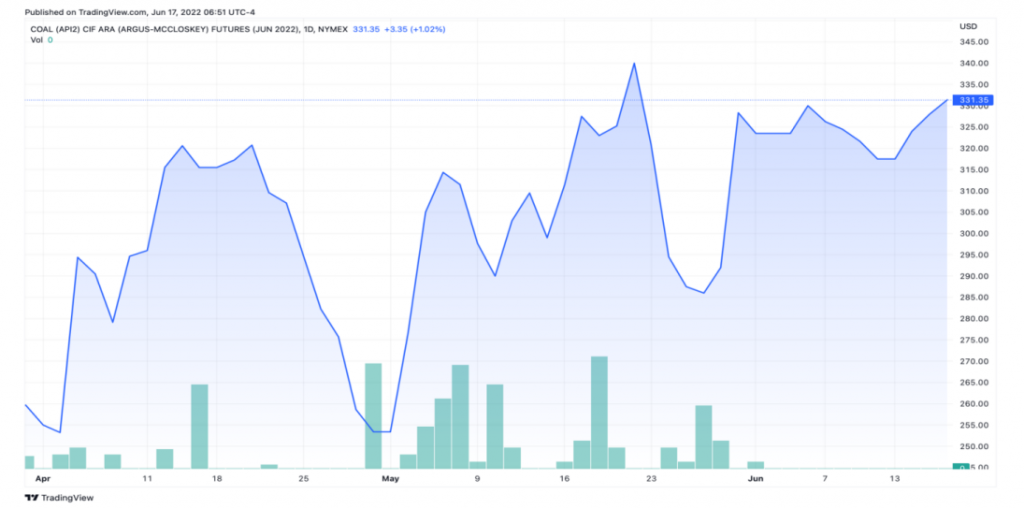
Task: Click the 7 date label on time axis
Action: tap(825, 479)
